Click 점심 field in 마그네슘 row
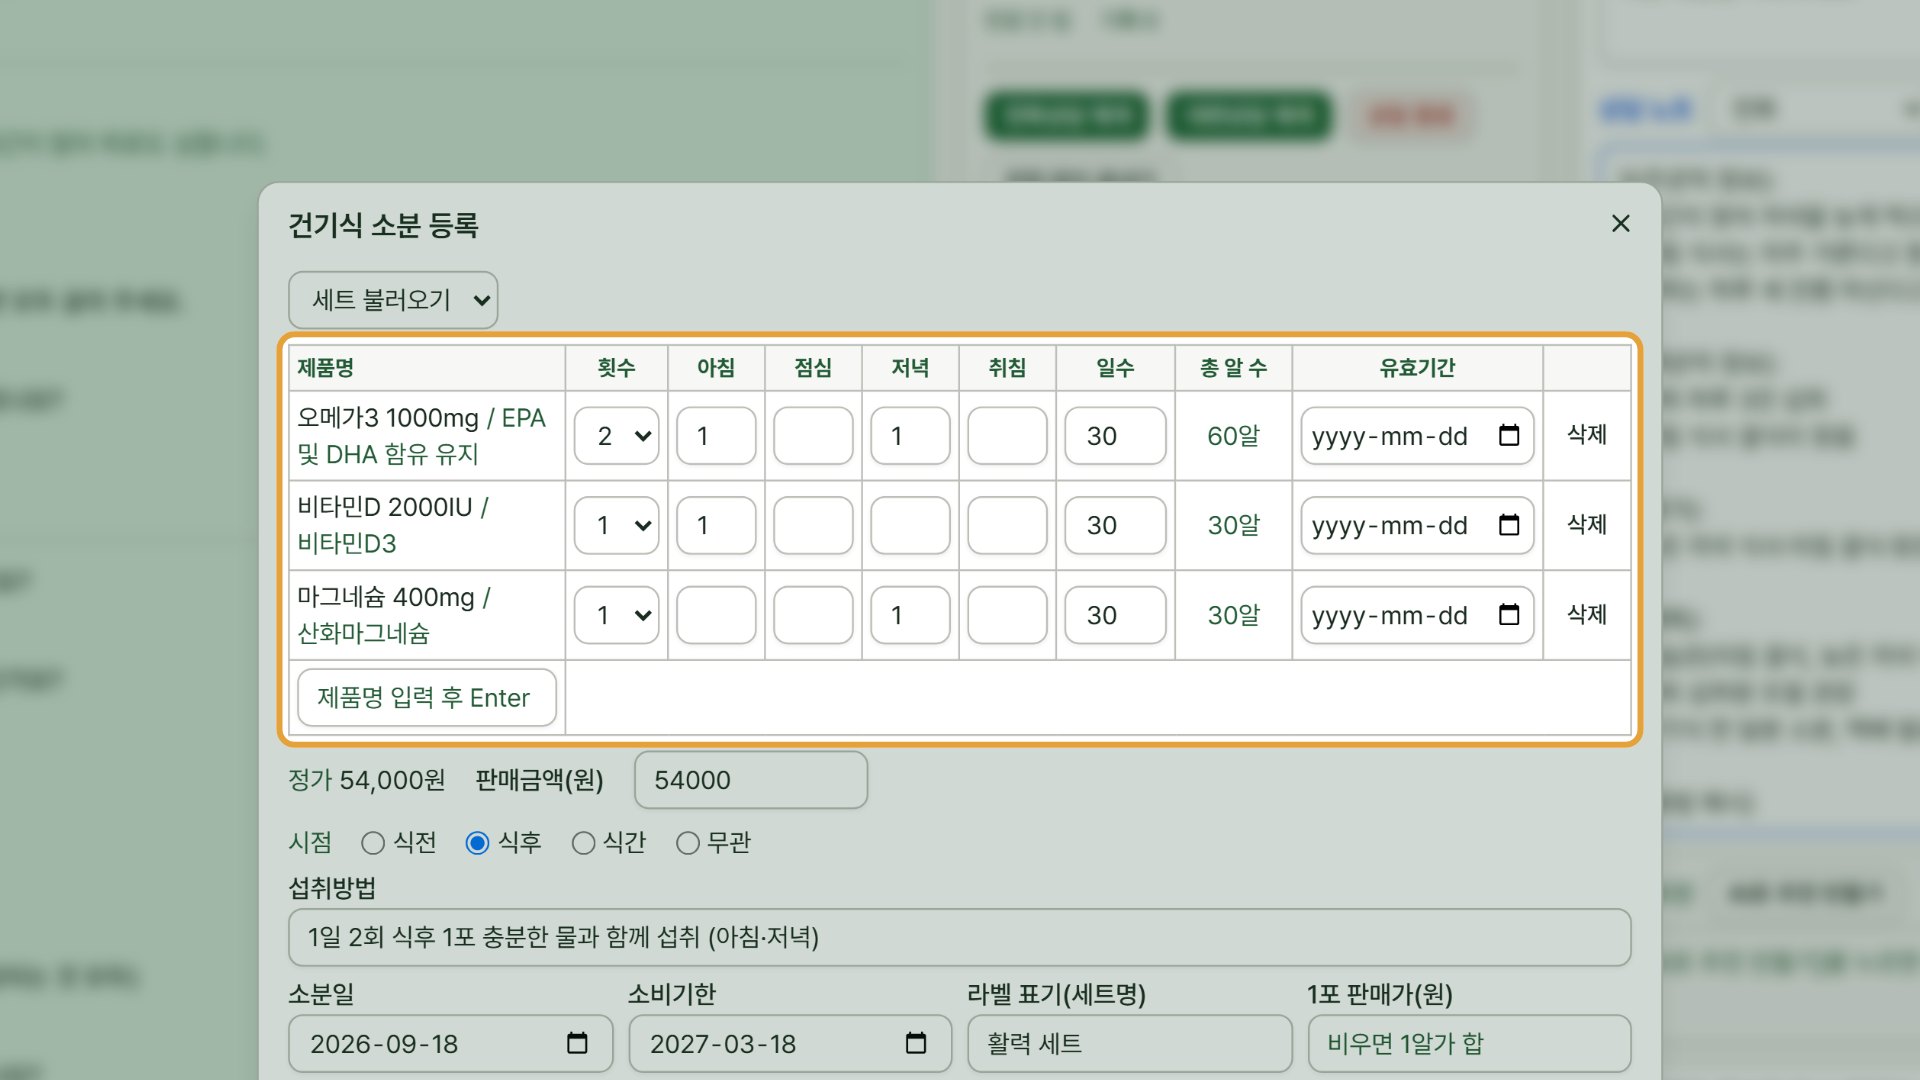This screenshot has width=1920, height=1080. coord(813,615)
